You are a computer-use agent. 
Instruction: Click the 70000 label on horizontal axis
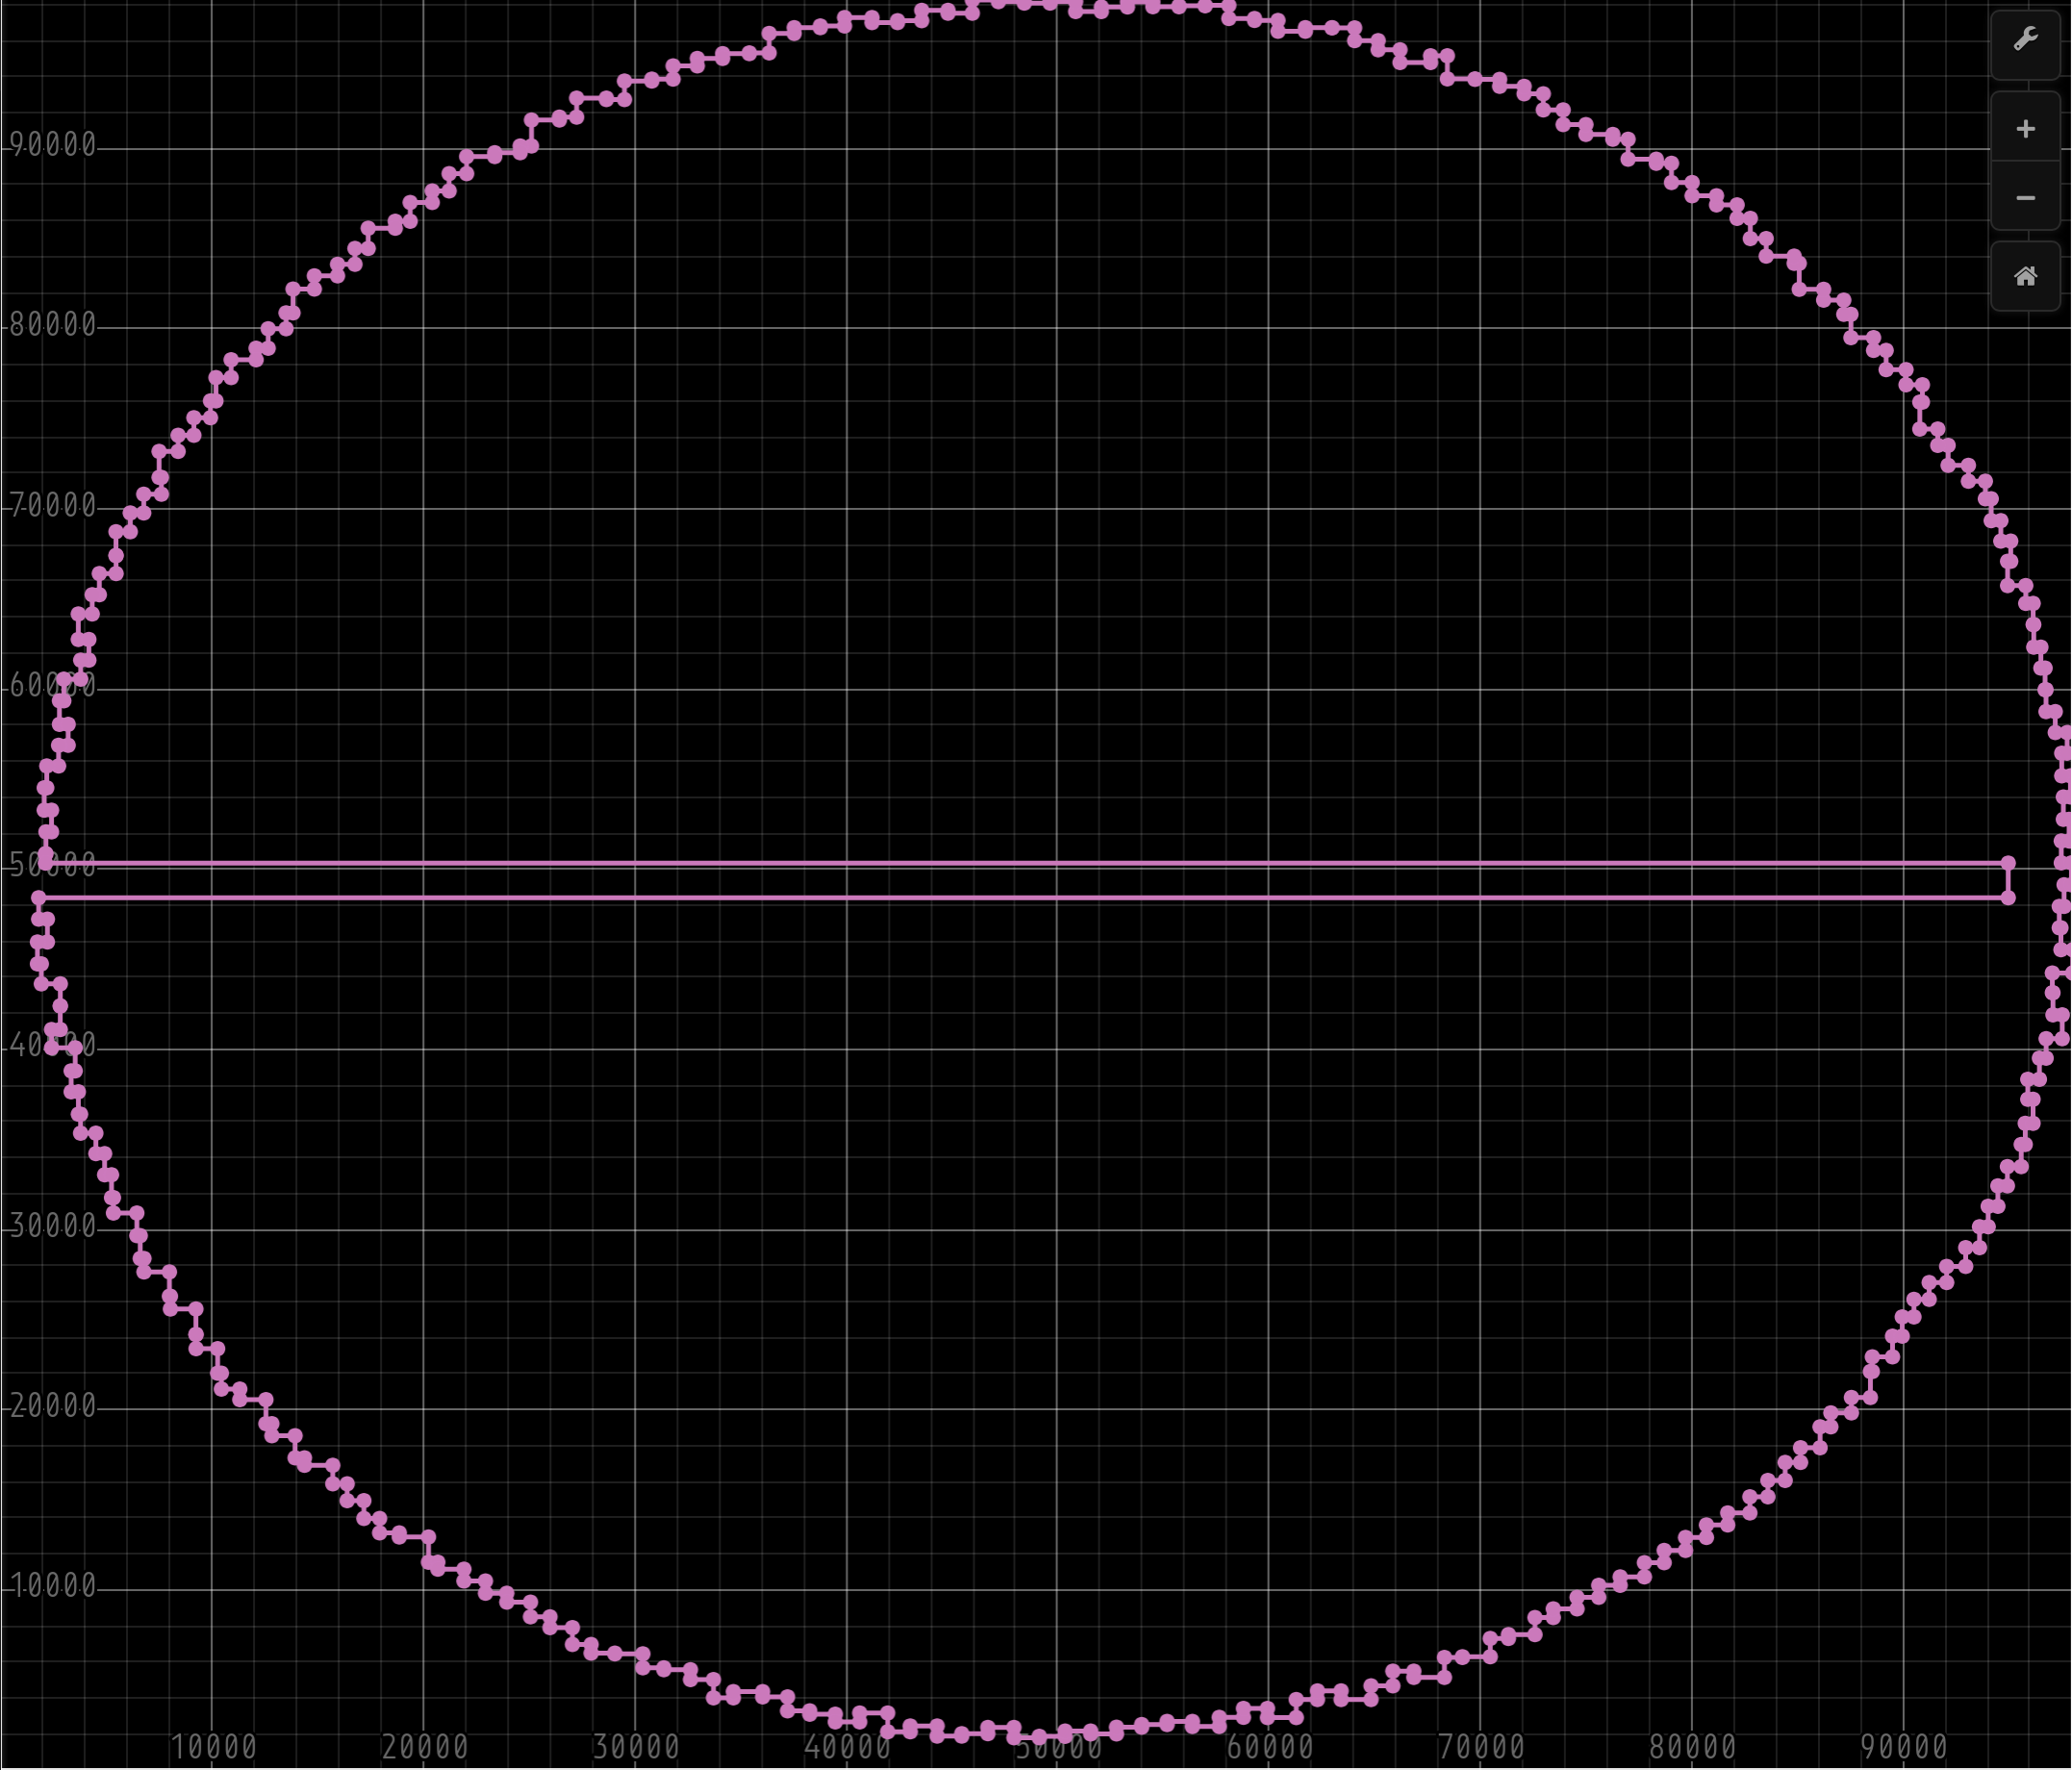click(x=1481, y=1747)
